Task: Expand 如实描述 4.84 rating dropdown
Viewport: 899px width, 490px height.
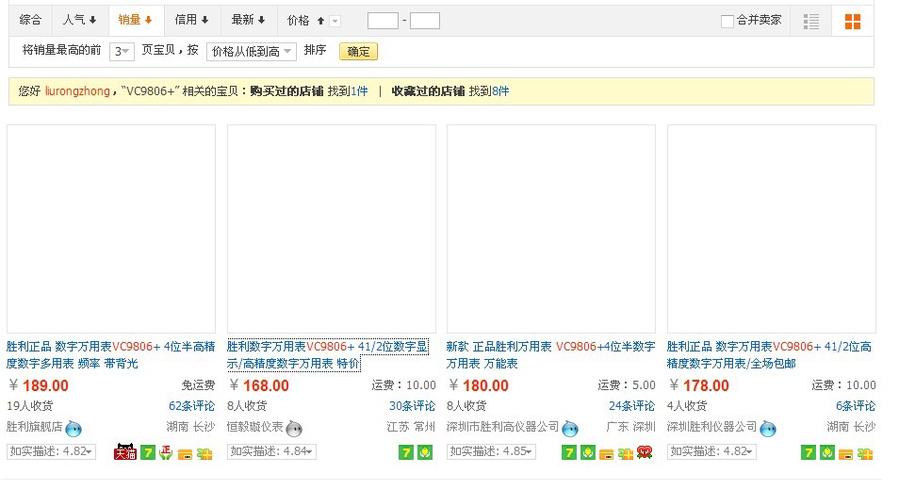Action: tap(272, 452)
